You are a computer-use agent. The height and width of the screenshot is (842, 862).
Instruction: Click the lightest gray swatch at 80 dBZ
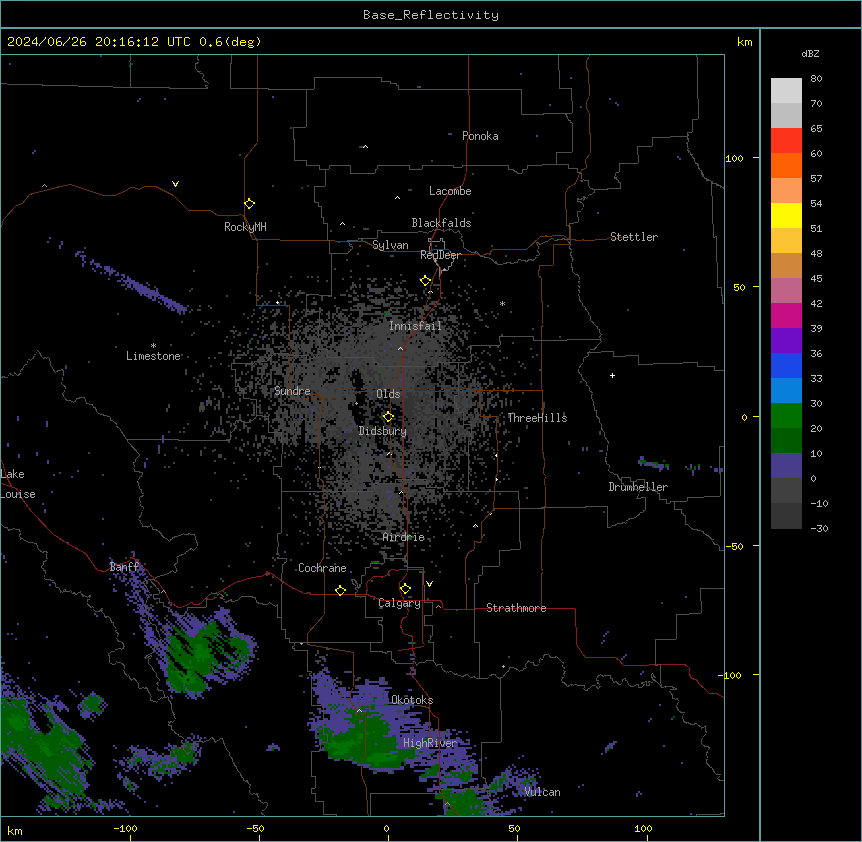(786, 91)
